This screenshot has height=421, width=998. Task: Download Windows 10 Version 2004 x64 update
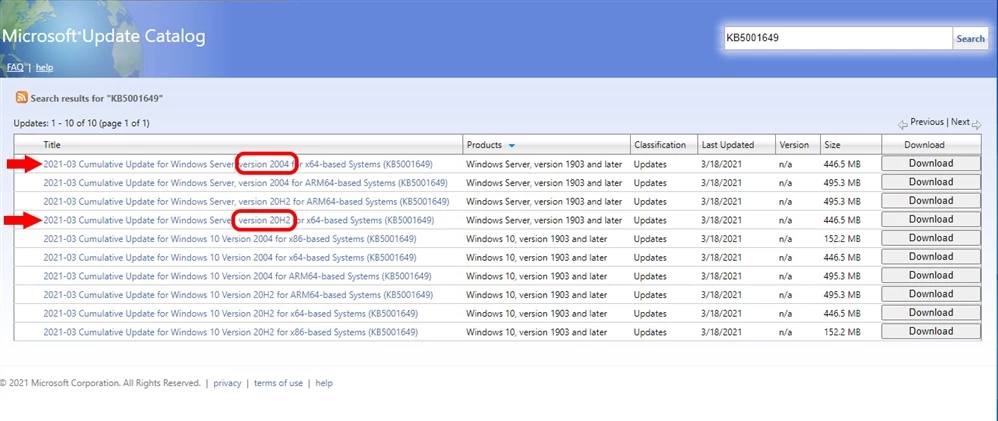(x=931, y=257)
